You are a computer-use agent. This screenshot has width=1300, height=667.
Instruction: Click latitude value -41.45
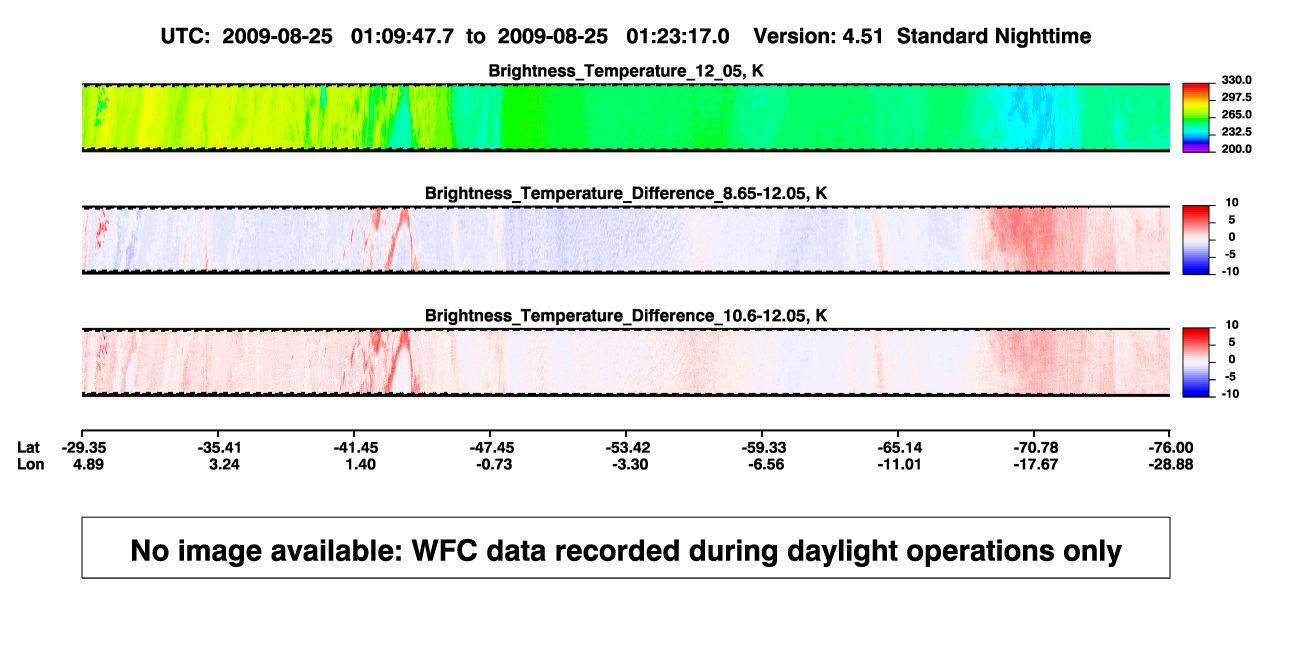tap(355, 447)
